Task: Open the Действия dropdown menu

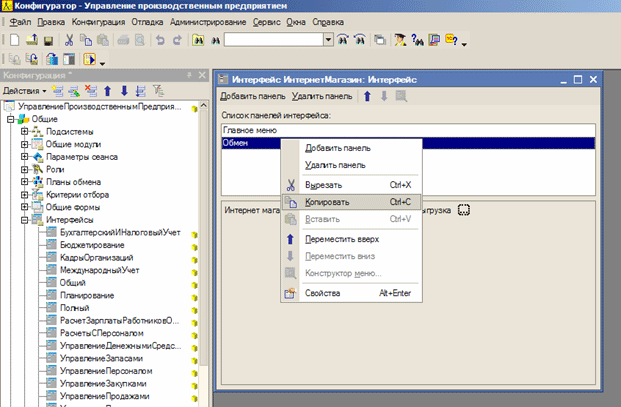Action: (23, 92)
